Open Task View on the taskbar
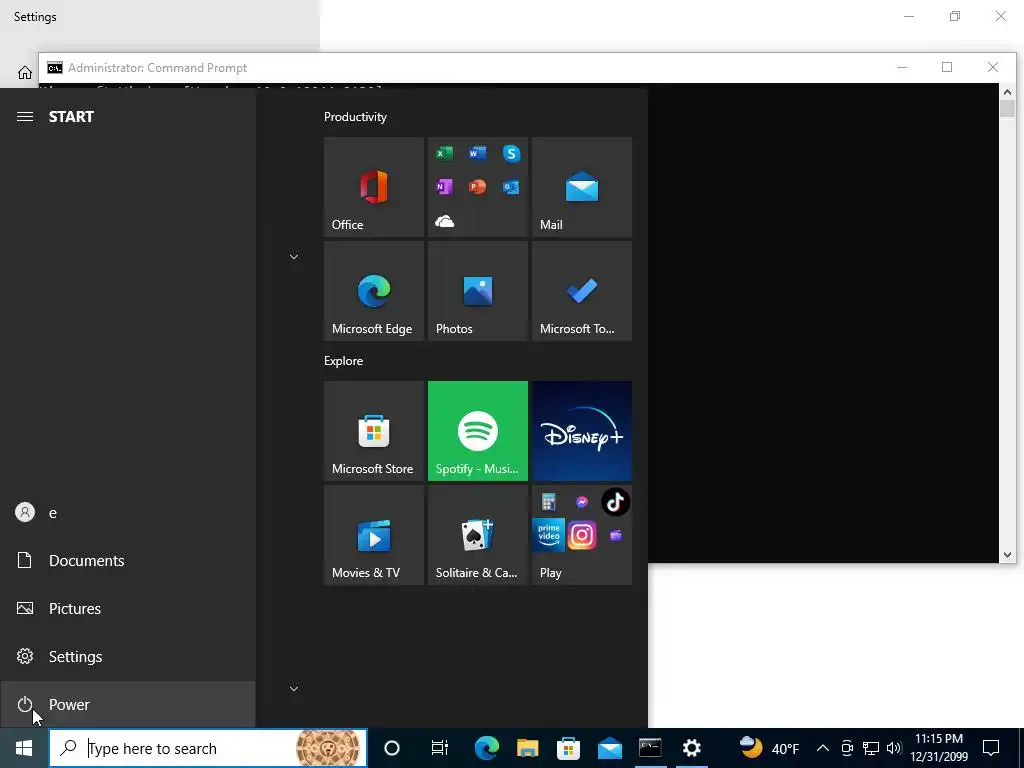Viewport: 1024px width, 768px height. [x=440, y=748]
